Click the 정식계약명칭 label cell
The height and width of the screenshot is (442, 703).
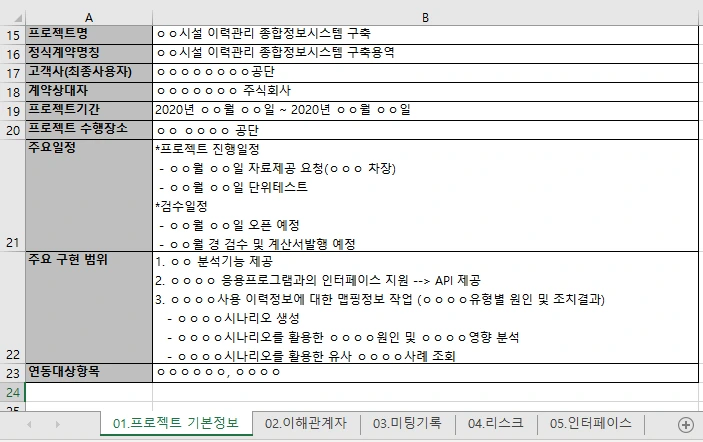click(89, 54)
